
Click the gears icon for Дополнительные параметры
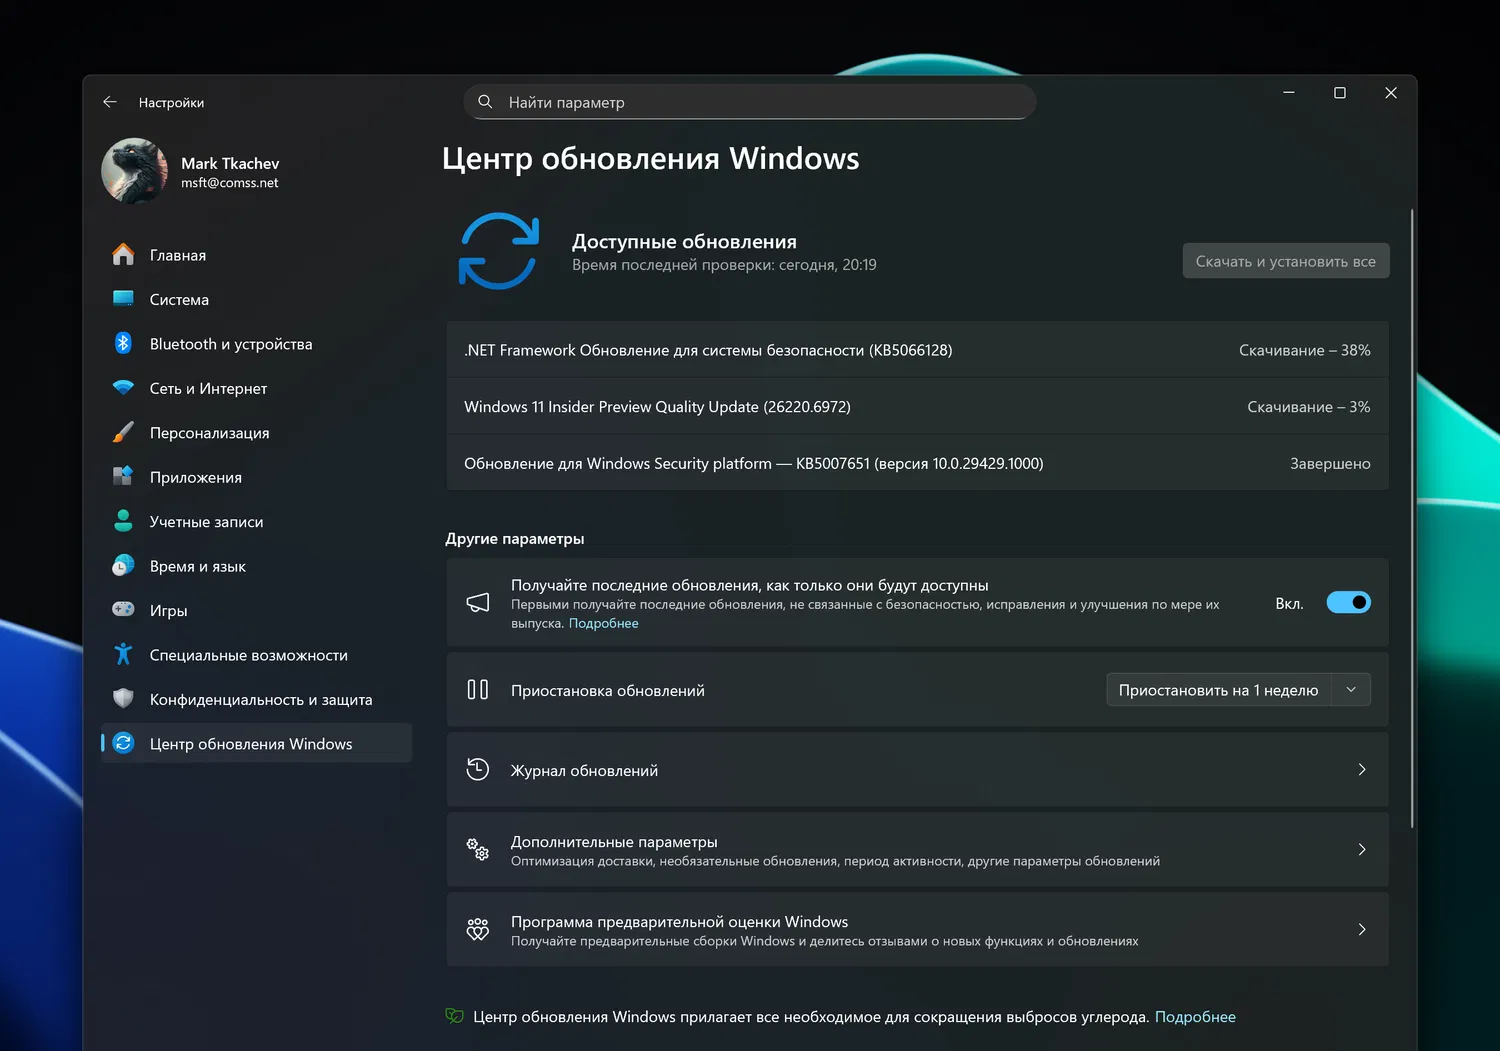[x=478, y=849]
